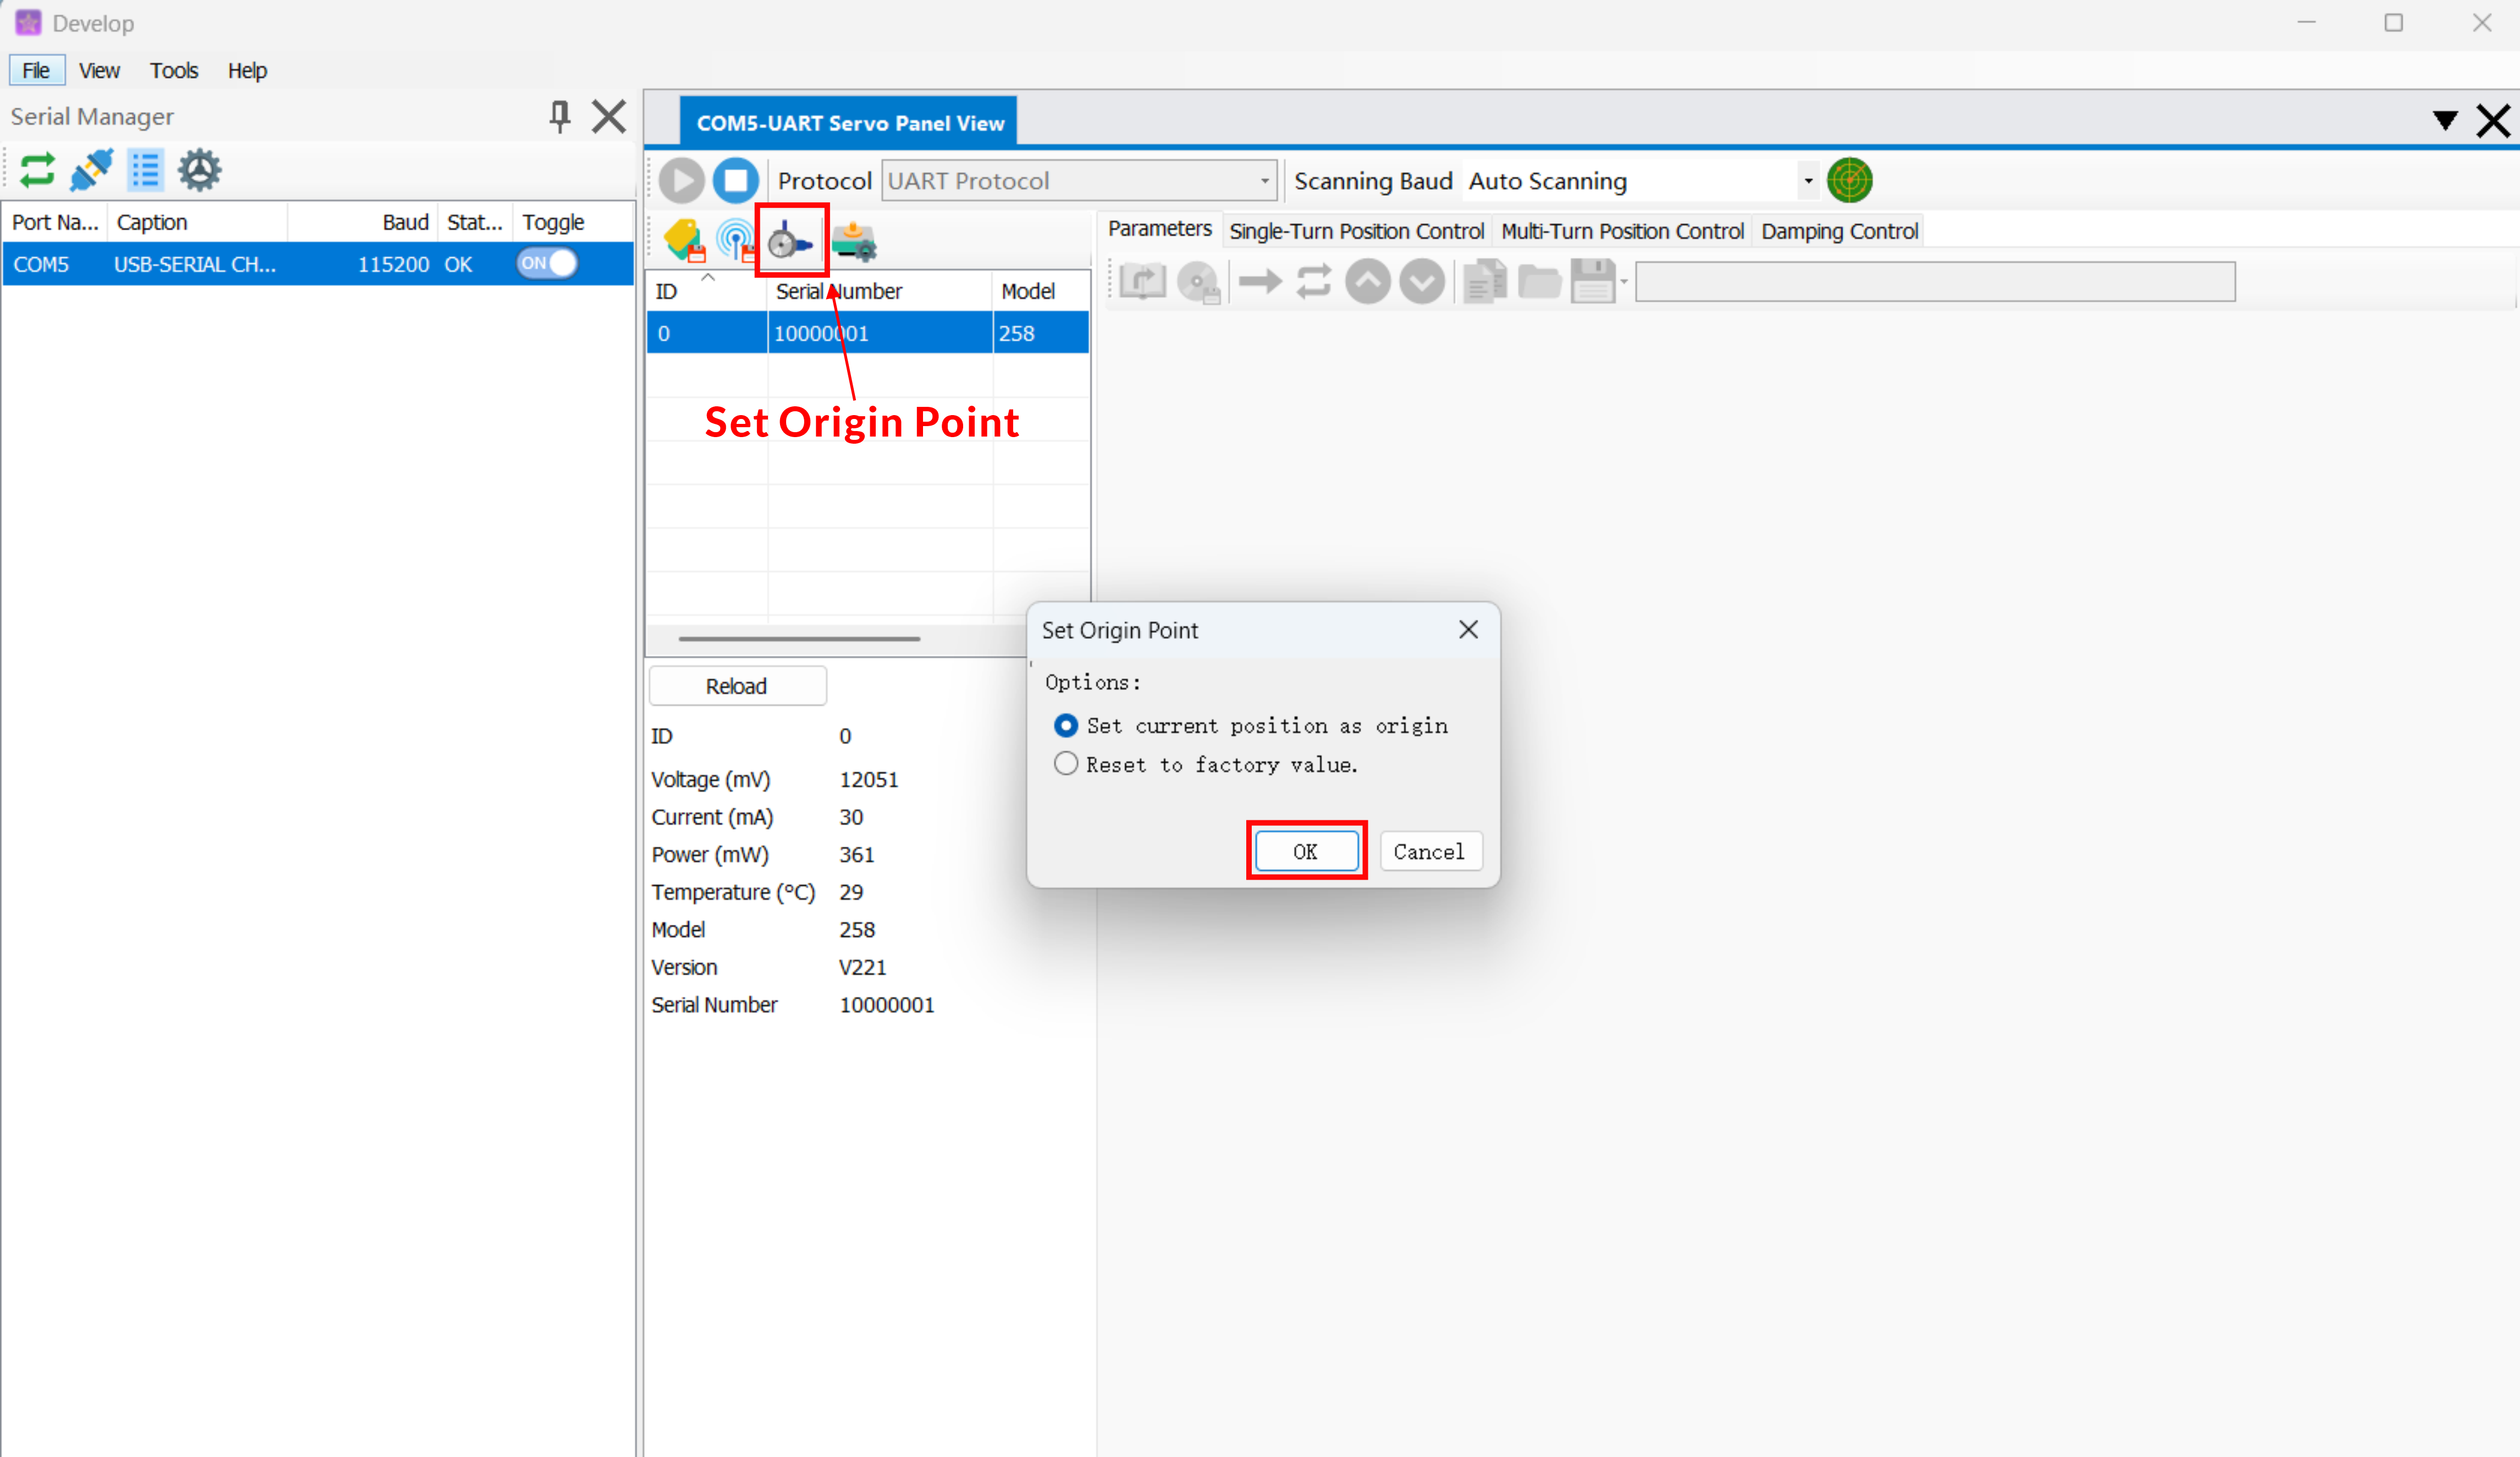Click the Reload button
Screen dimensions: 2520x1457
pyautogui.click(x=737, y=686)
